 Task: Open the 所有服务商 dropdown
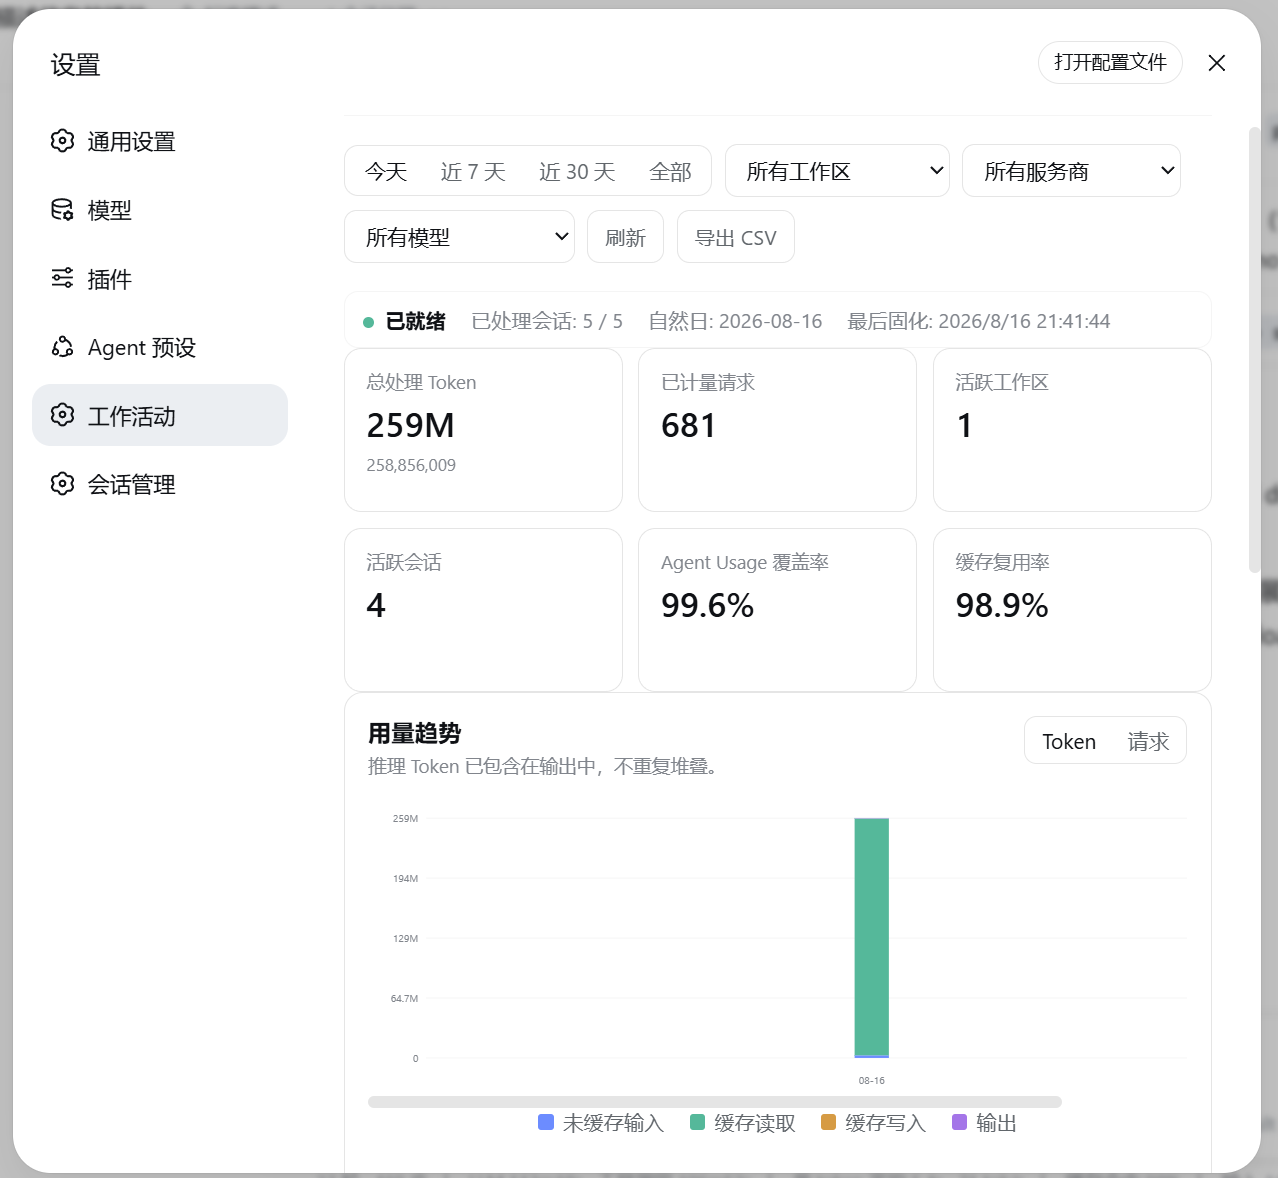point(1071,171)
